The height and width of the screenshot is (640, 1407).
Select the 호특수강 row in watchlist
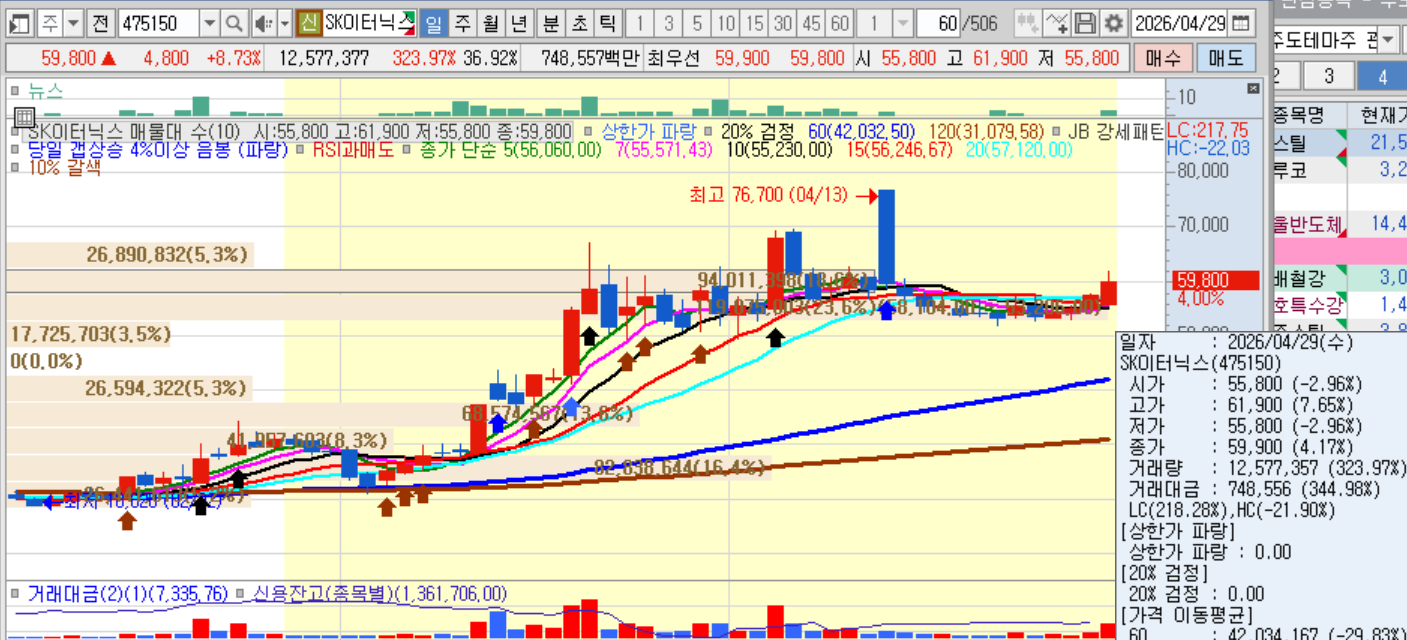tap(1339, 304)
